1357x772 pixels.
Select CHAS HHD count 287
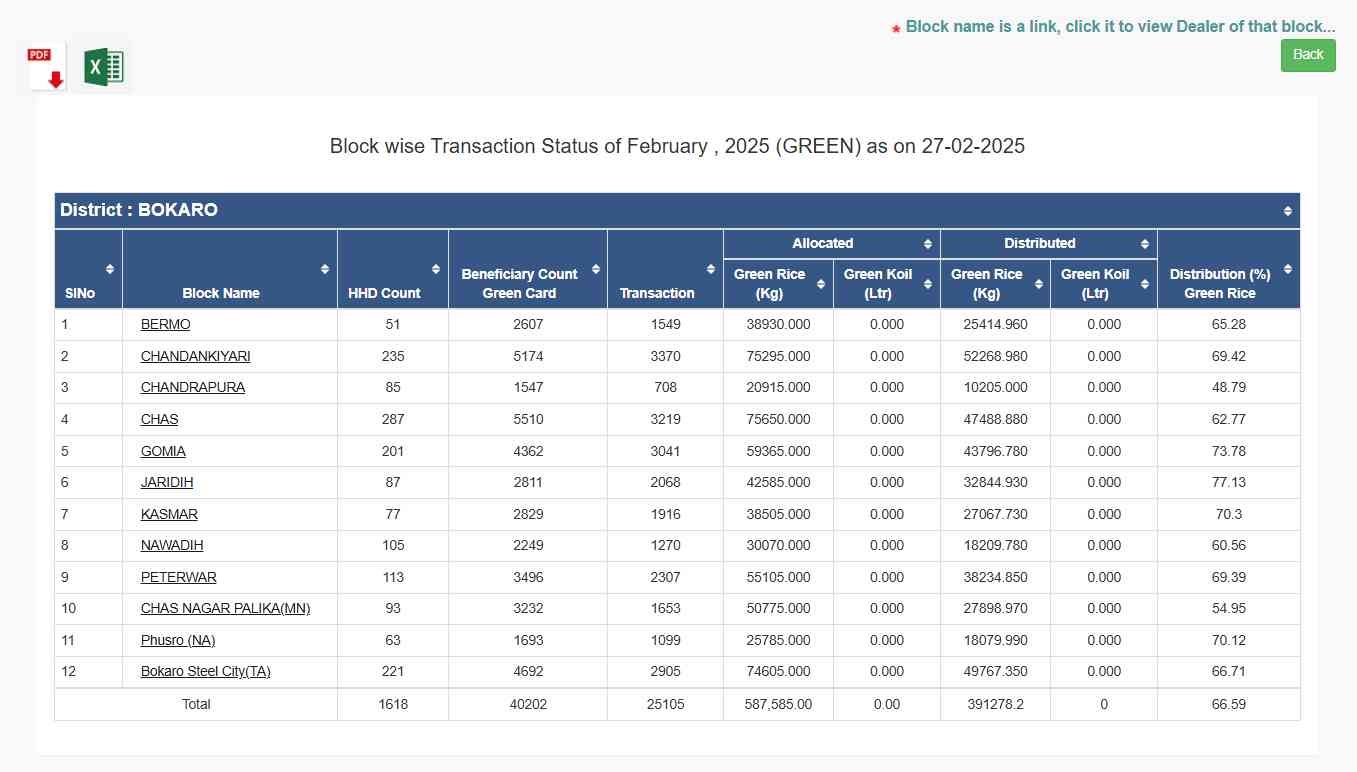pyautogui.click(x=393, y=419)
